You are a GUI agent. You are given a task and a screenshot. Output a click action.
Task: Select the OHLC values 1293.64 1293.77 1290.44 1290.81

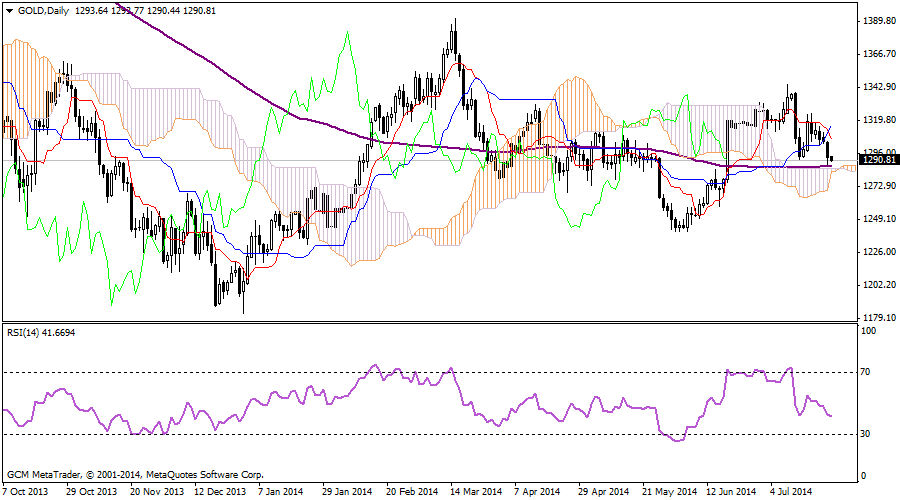144,10
